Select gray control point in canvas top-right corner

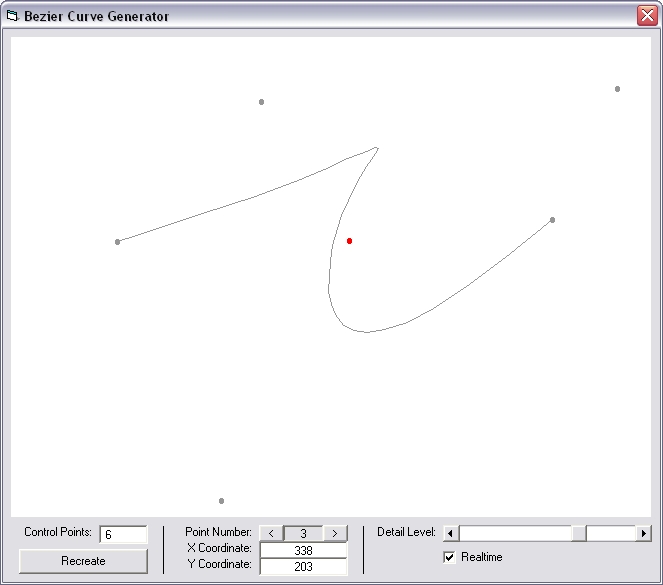617,89
